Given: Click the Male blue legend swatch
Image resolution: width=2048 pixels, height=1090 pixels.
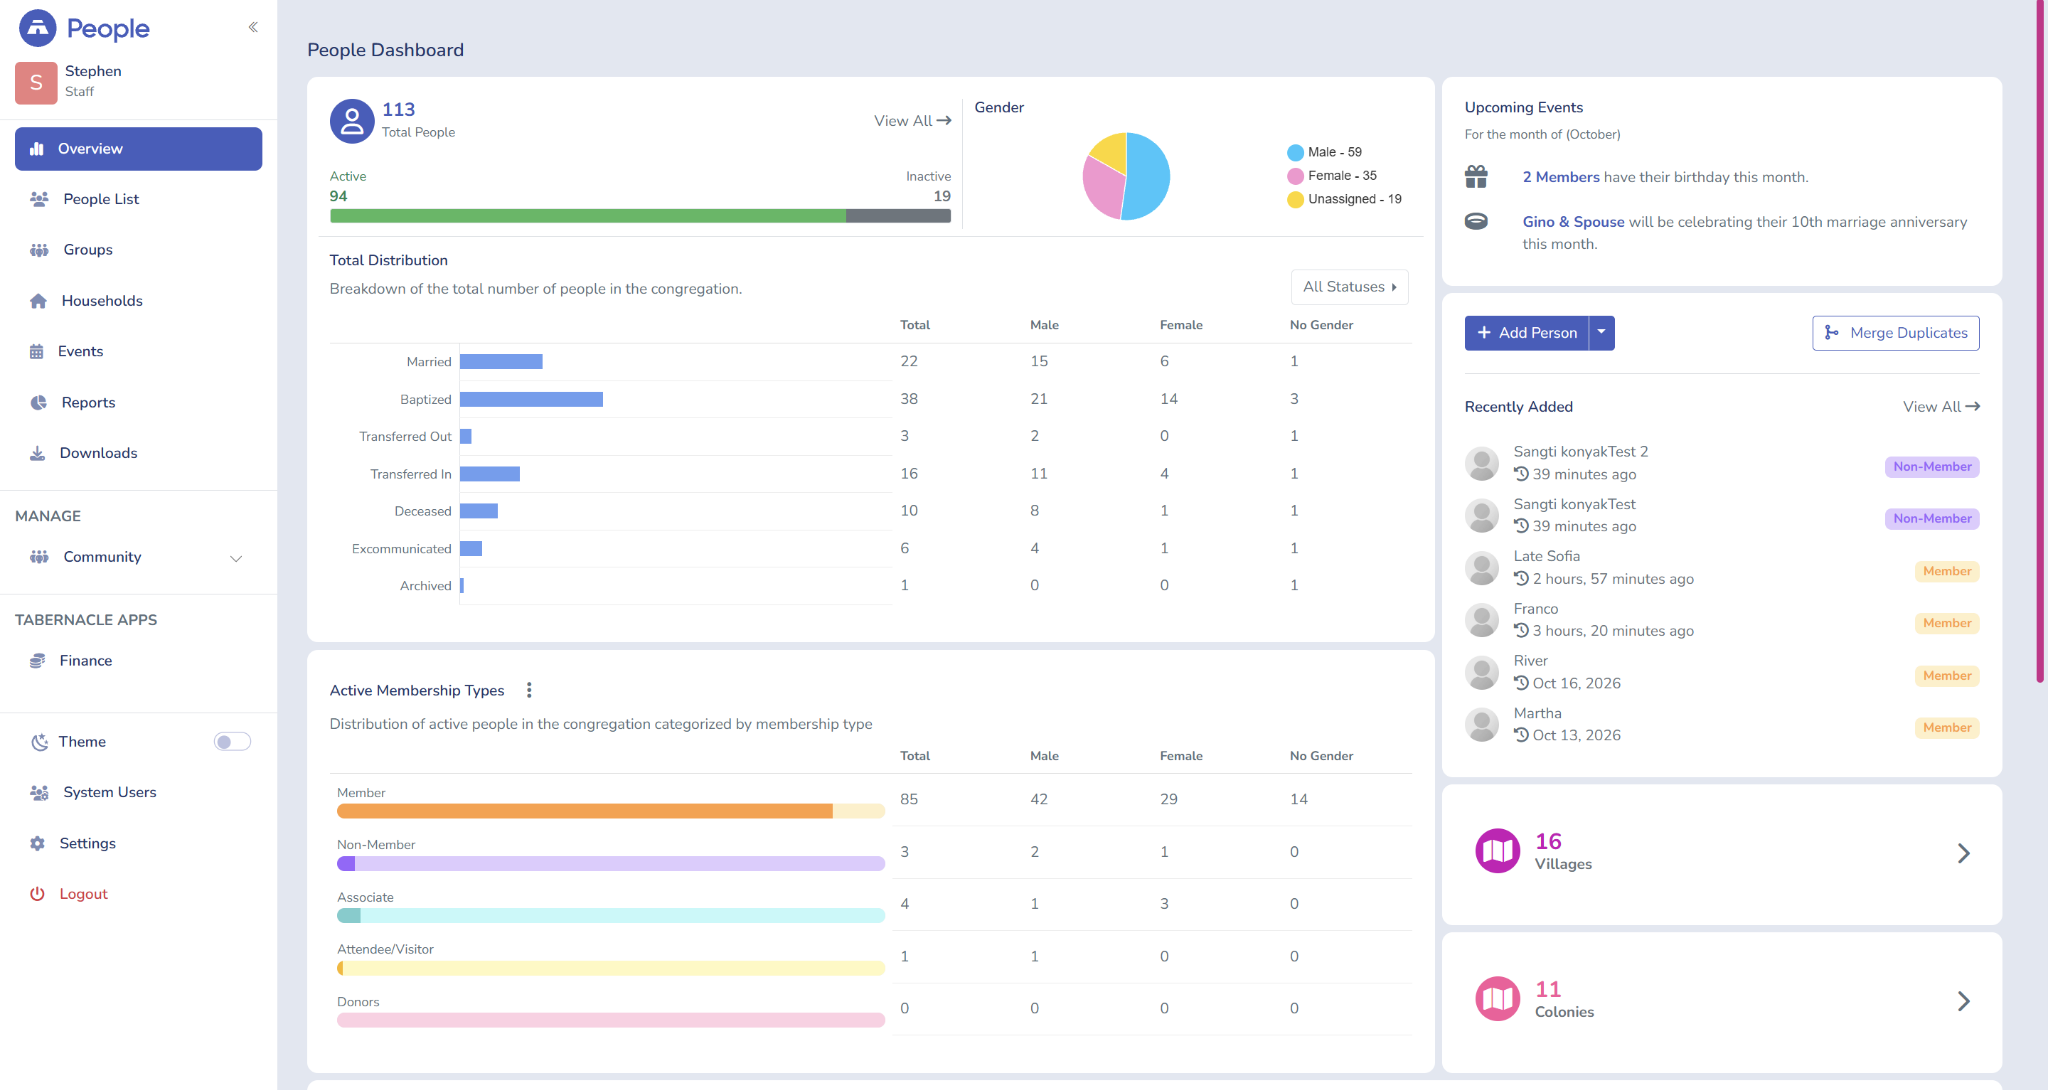Looking at the screenshot, I should point(1295,153).
